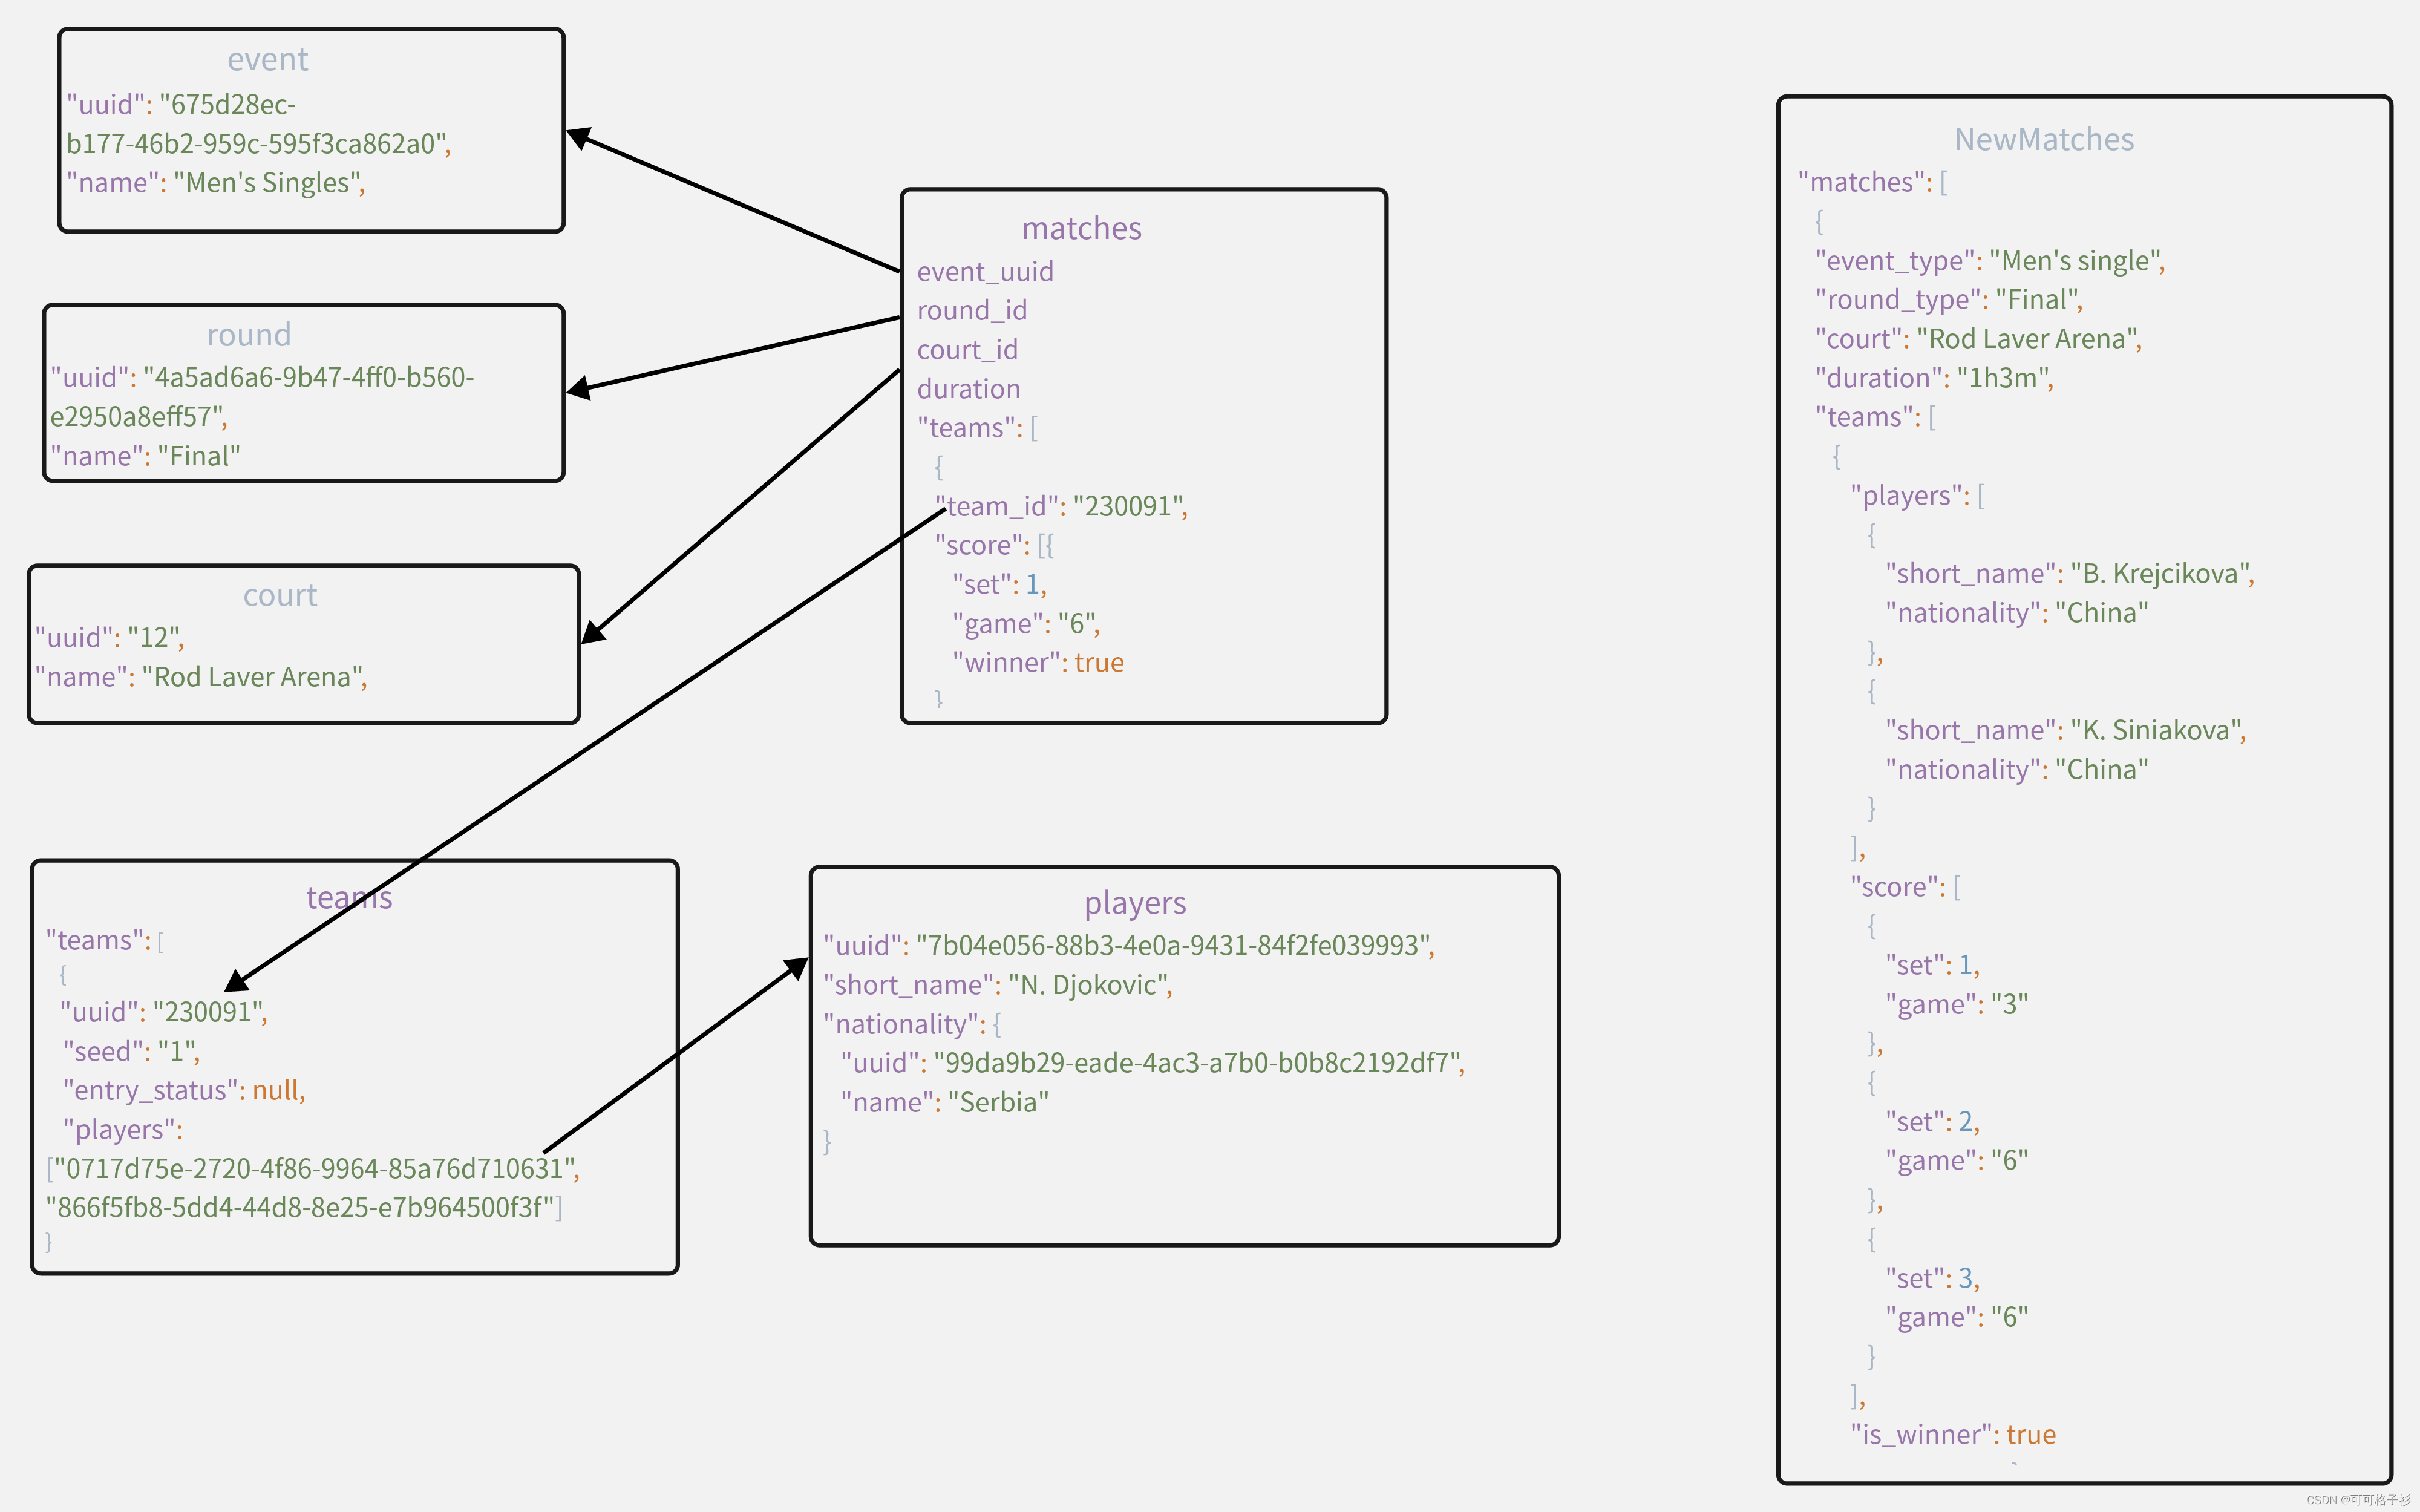The width and height of the screenshot is (2420, 1512).
Task: Select the duration "1h3m" line
Action: pos(1934,379)
